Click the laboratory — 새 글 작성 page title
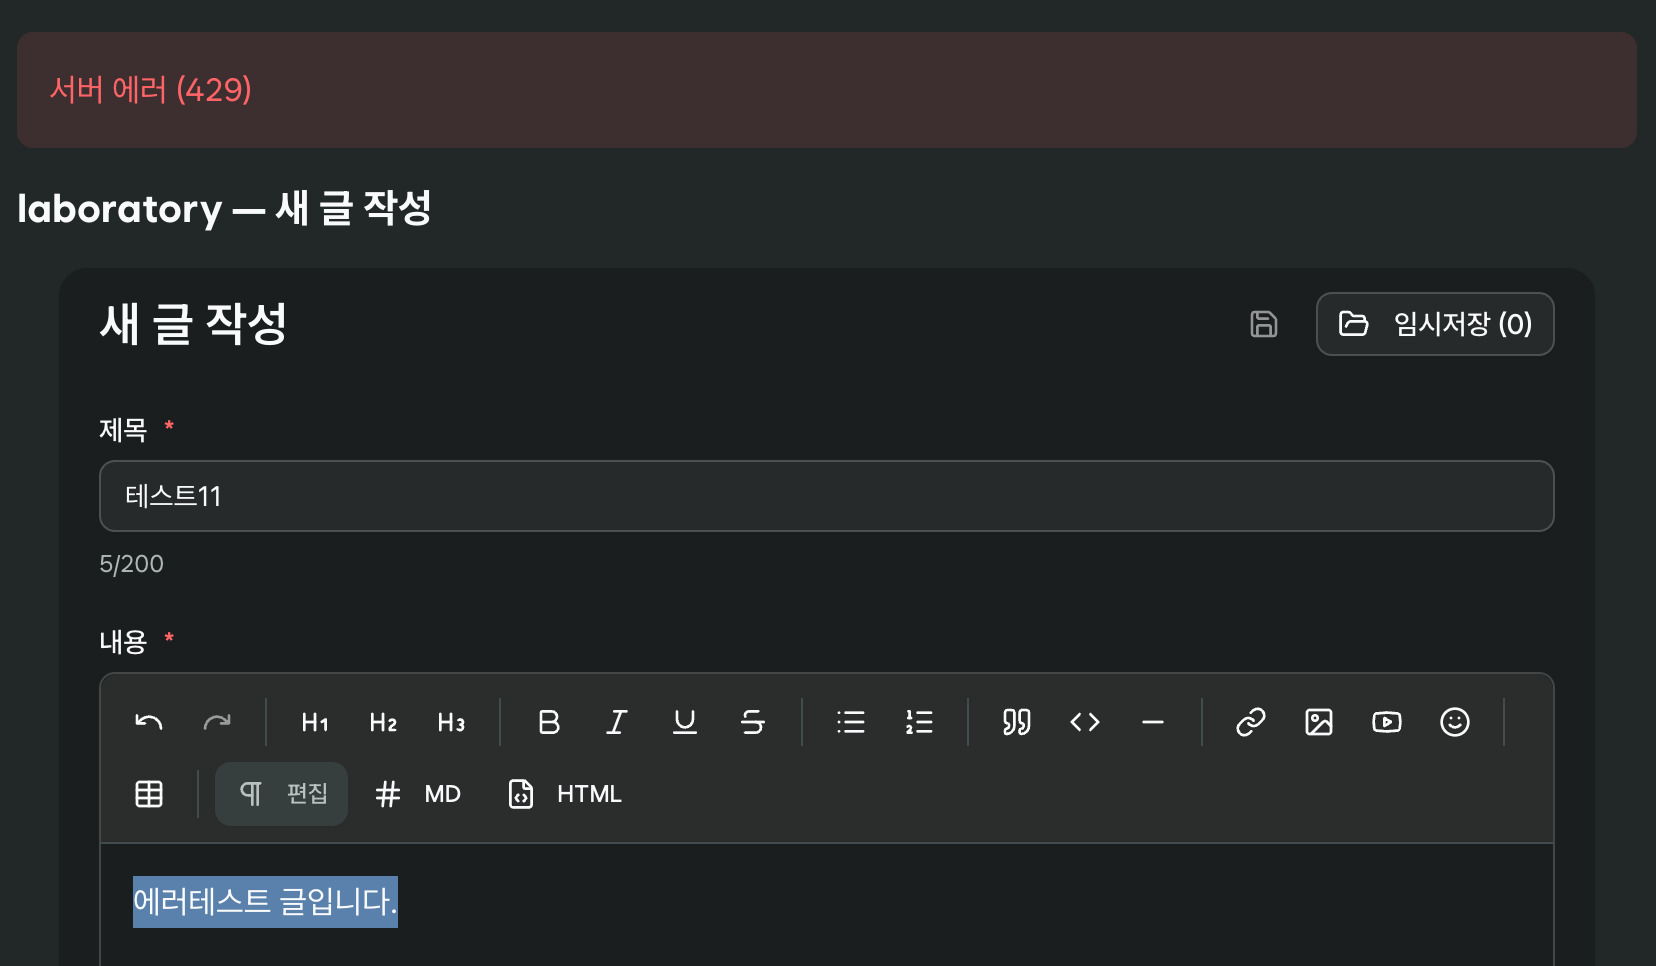The image size is (1656, 966). [224, 209]
